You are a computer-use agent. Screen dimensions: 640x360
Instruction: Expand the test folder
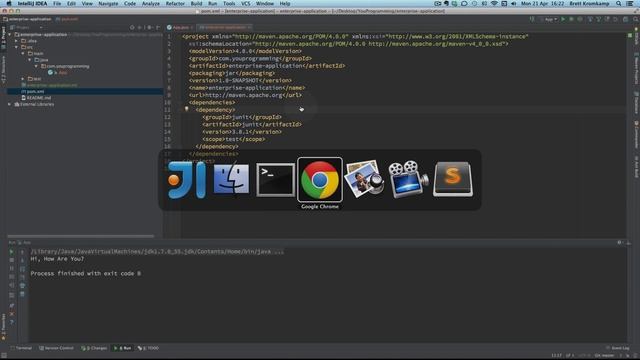pos(23,79)
